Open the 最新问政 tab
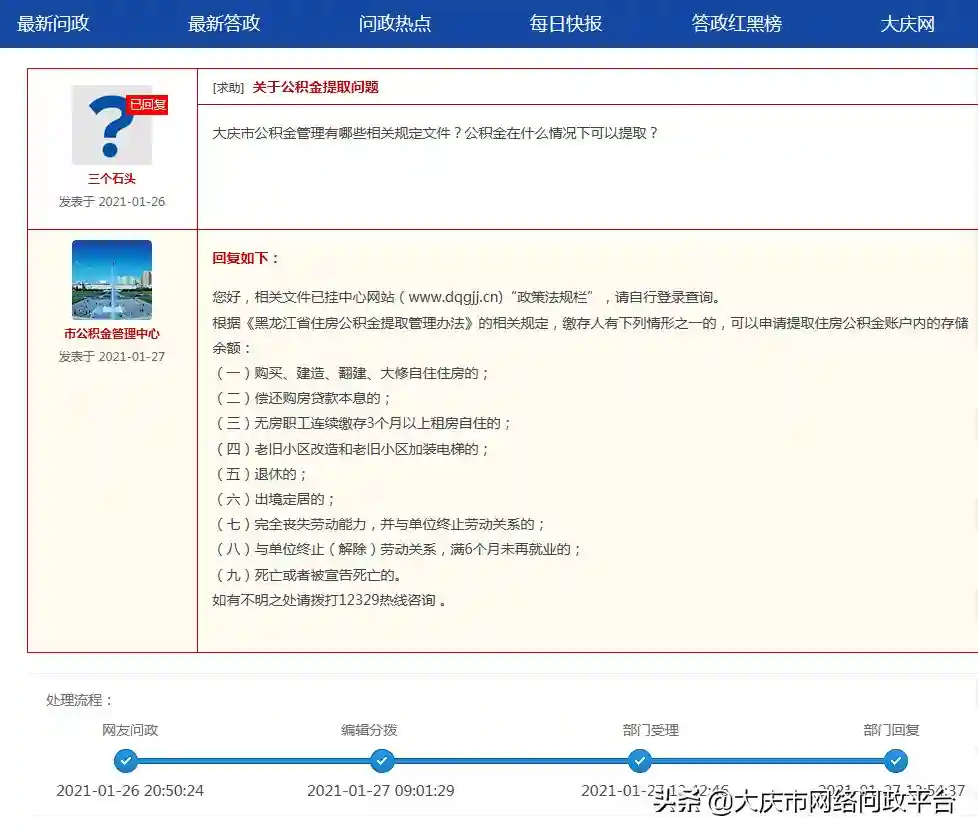The image size is (978, 836). 54,24
